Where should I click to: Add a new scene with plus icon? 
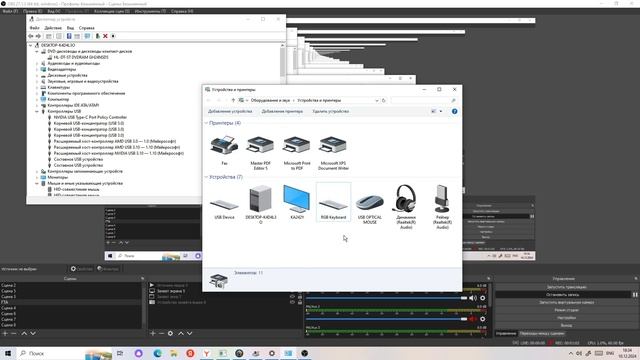[x=5, y=333]
